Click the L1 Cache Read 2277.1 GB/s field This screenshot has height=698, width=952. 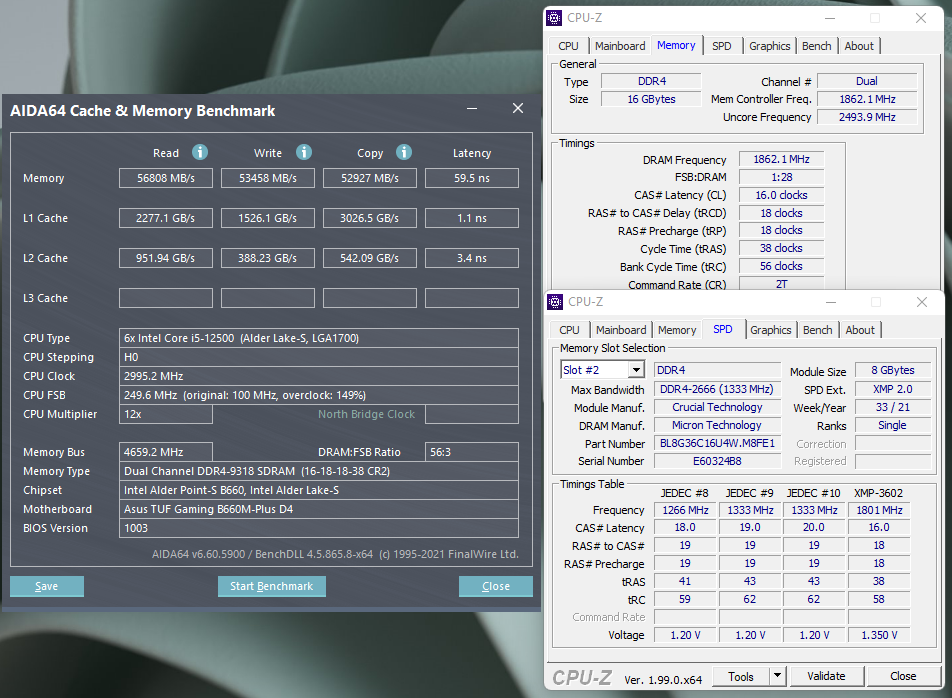click(x=166, y=219)
